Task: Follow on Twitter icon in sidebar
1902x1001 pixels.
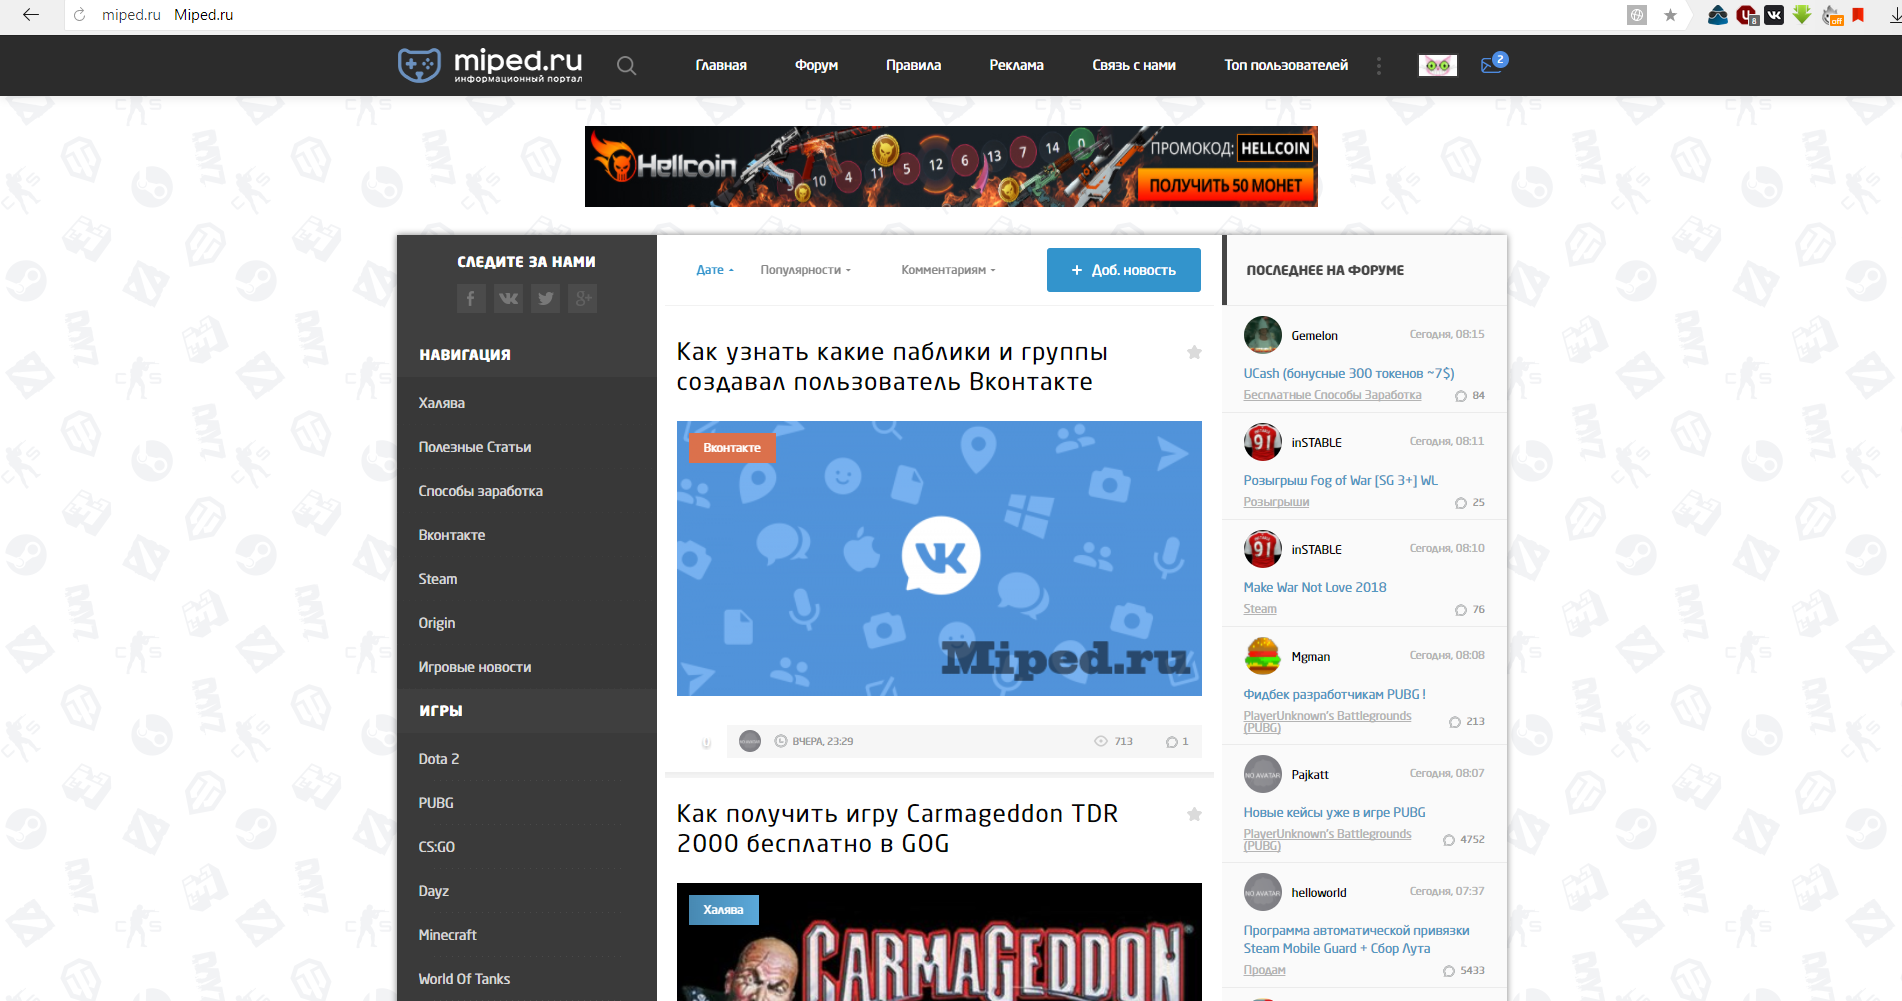Action: pyautogui.click(x=545, y=298)
